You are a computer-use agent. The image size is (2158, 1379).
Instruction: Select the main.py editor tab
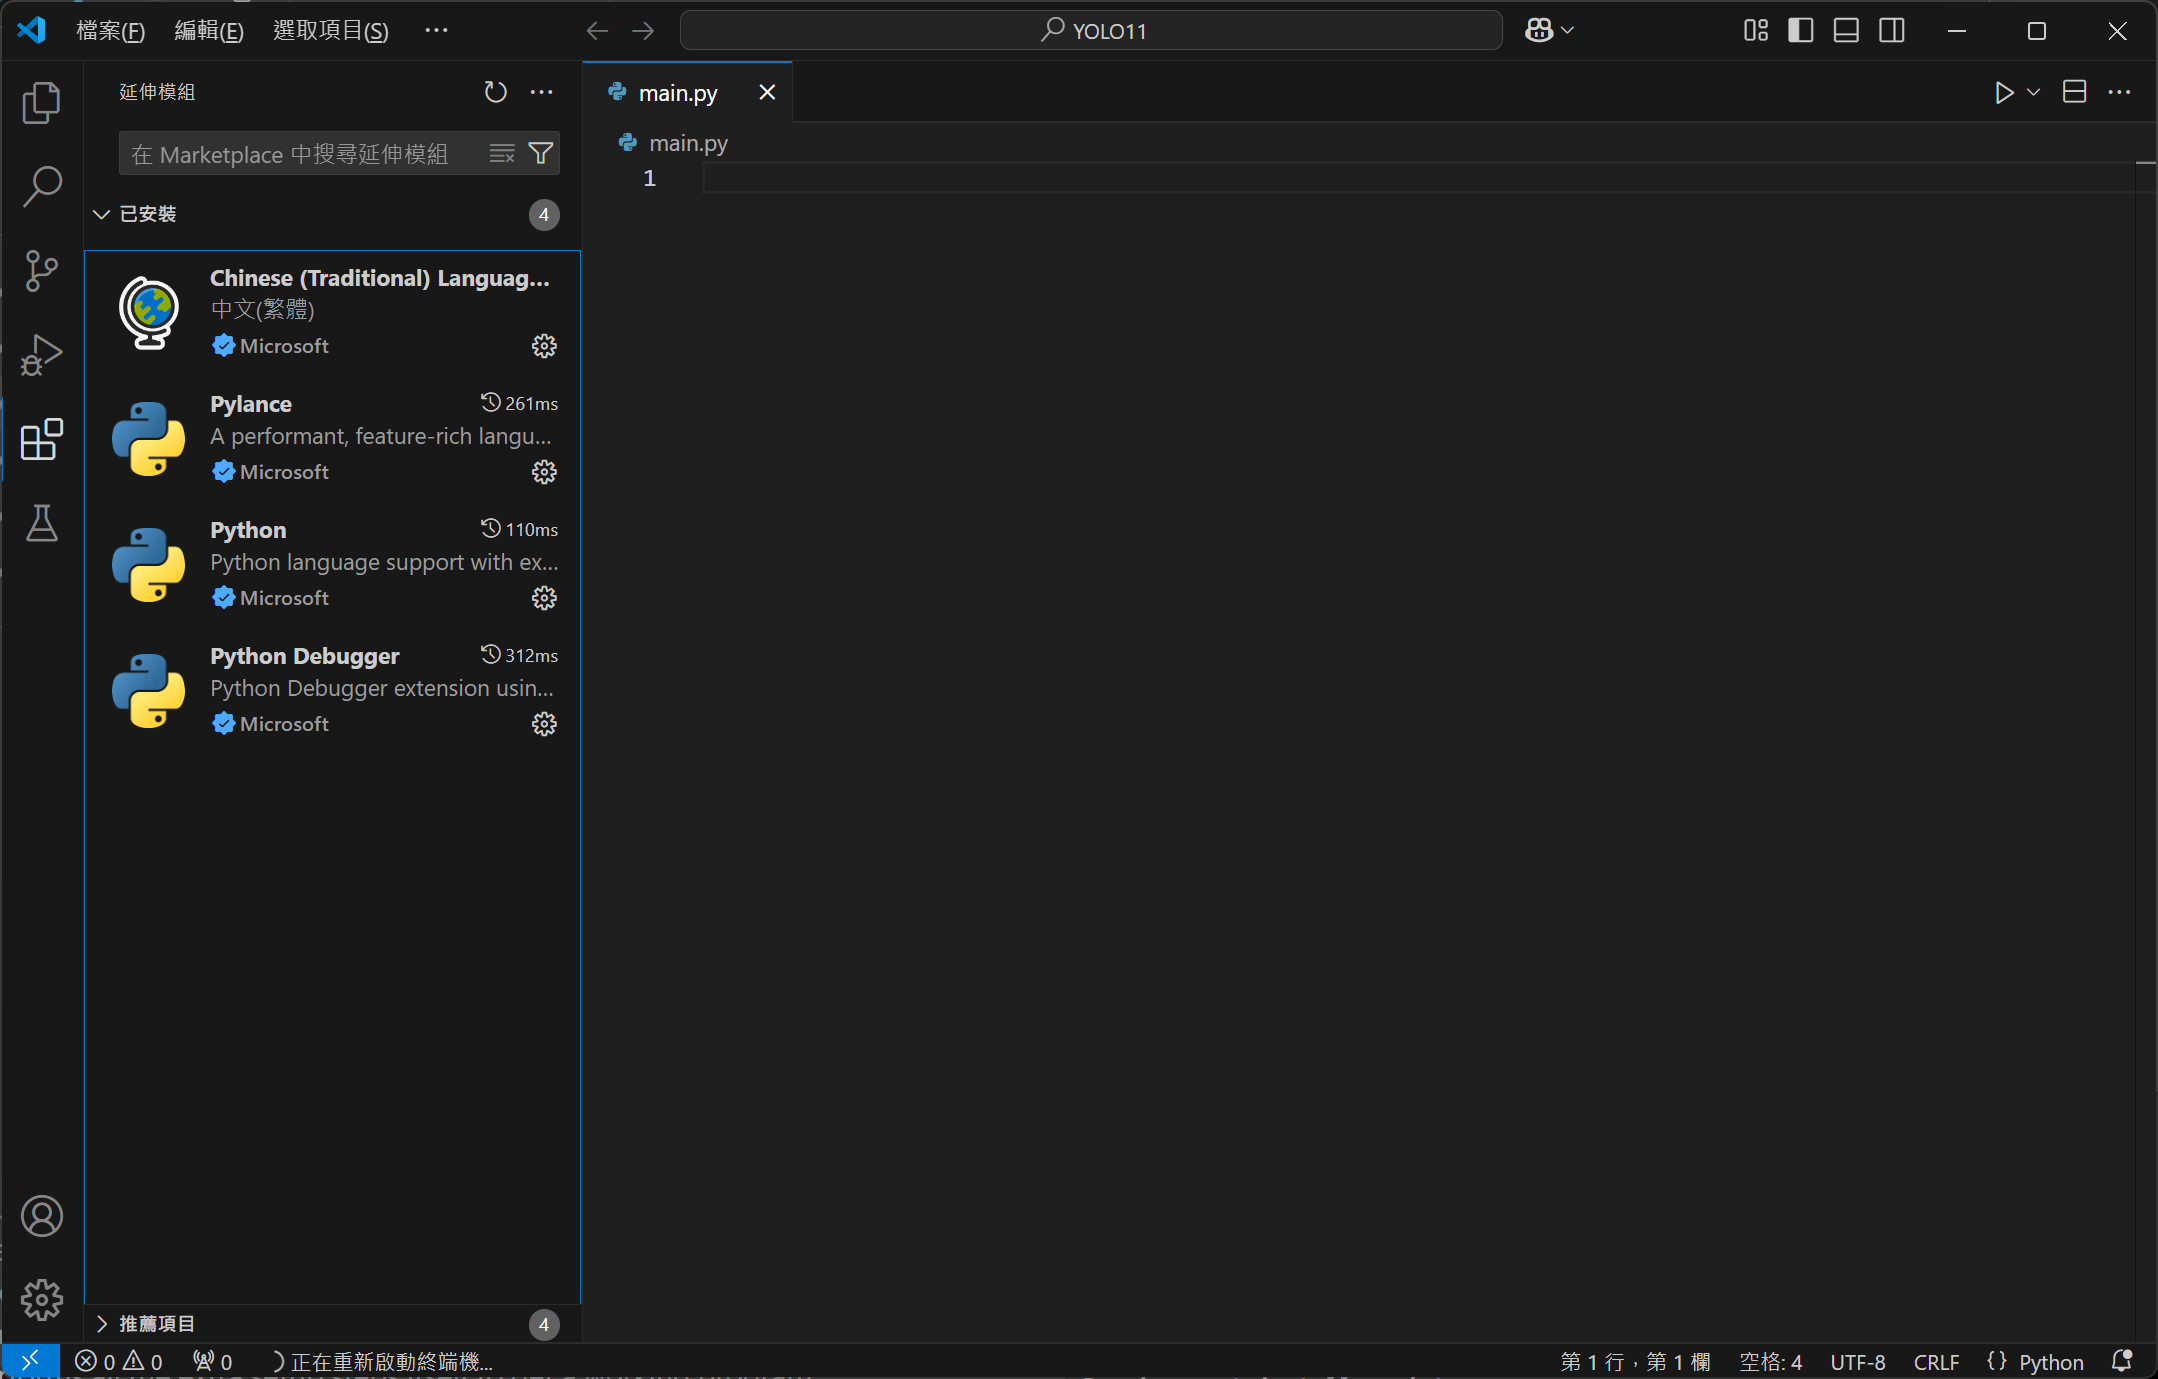[677, 93]
